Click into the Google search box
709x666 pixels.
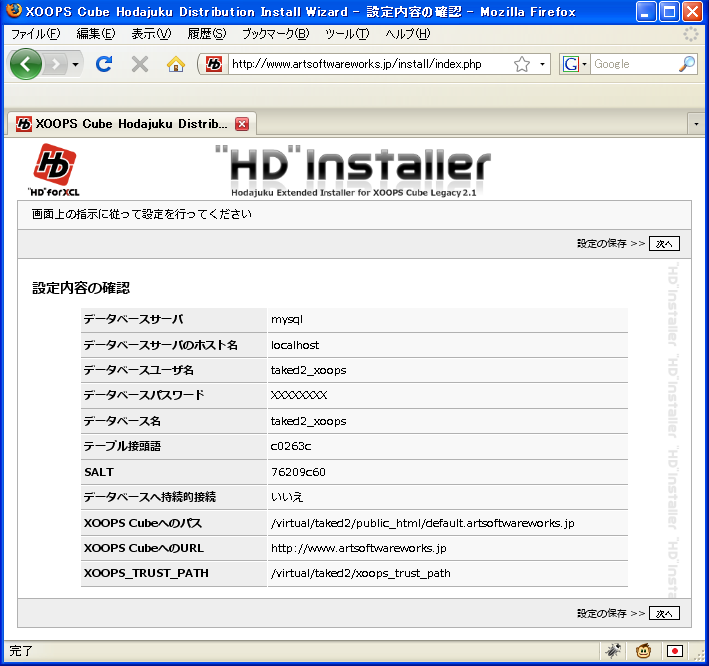tap(635, 64)
